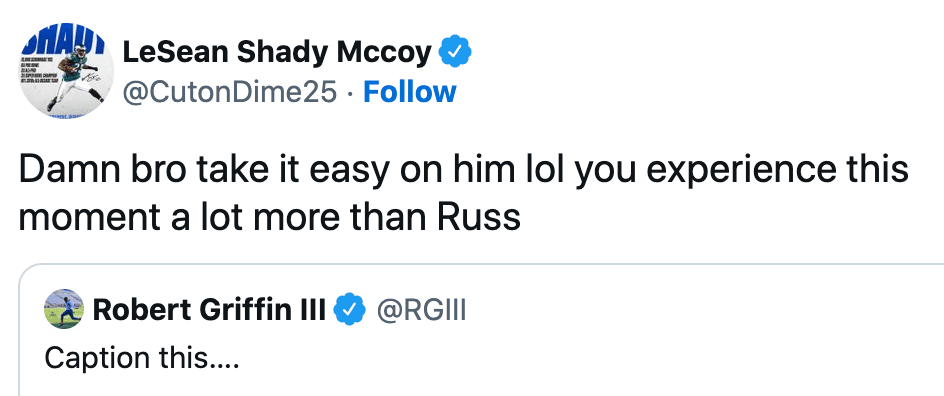Open the LeSean Shady Mccoy display name
Screen dimensions: 944x396
pos(277,53)
